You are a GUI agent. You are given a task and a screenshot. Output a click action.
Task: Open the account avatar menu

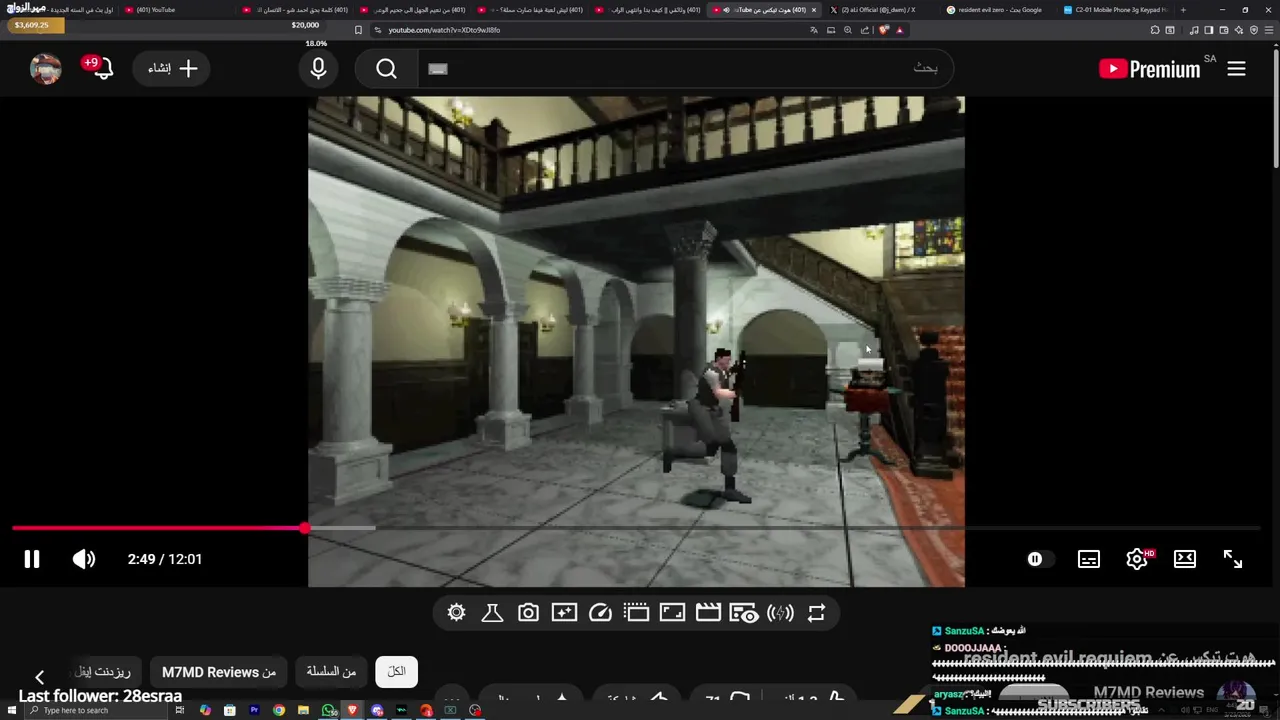point(46,69)
